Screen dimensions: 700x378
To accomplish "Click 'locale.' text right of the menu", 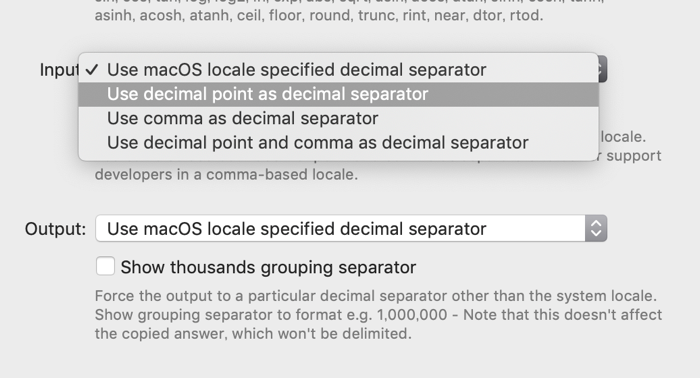I will (x=623, y=137).
